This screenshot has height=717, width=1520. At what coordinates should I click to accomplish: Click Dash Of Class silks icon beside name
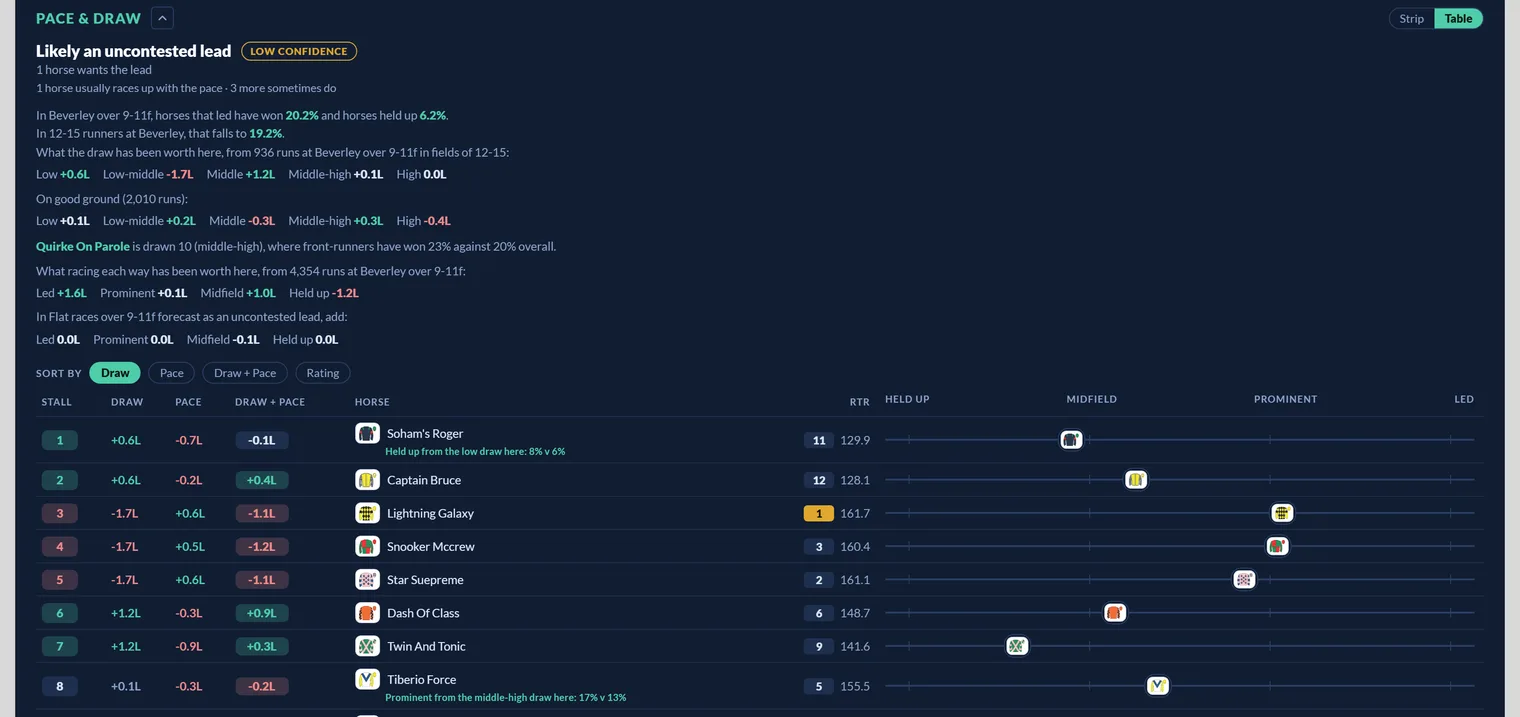tap(368, 612)
